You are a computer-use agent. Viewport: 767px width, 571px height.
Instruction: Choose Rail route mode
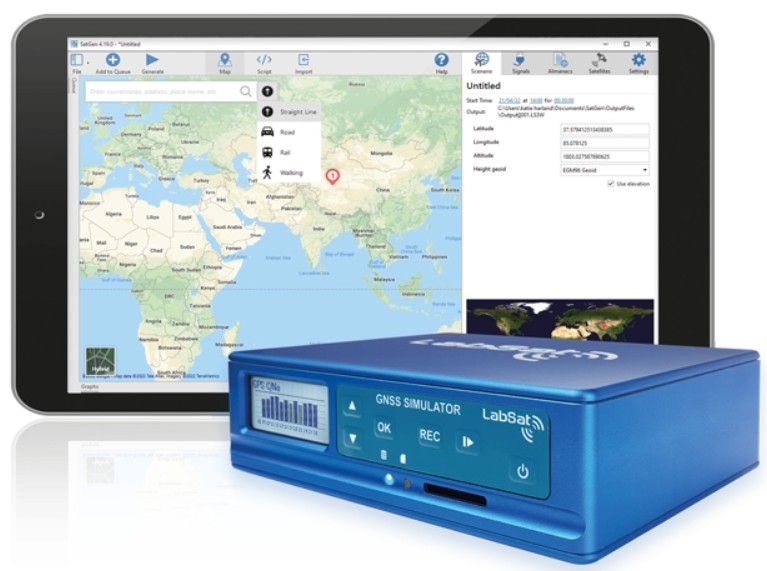pyautogui.click(x=289, y=153)
